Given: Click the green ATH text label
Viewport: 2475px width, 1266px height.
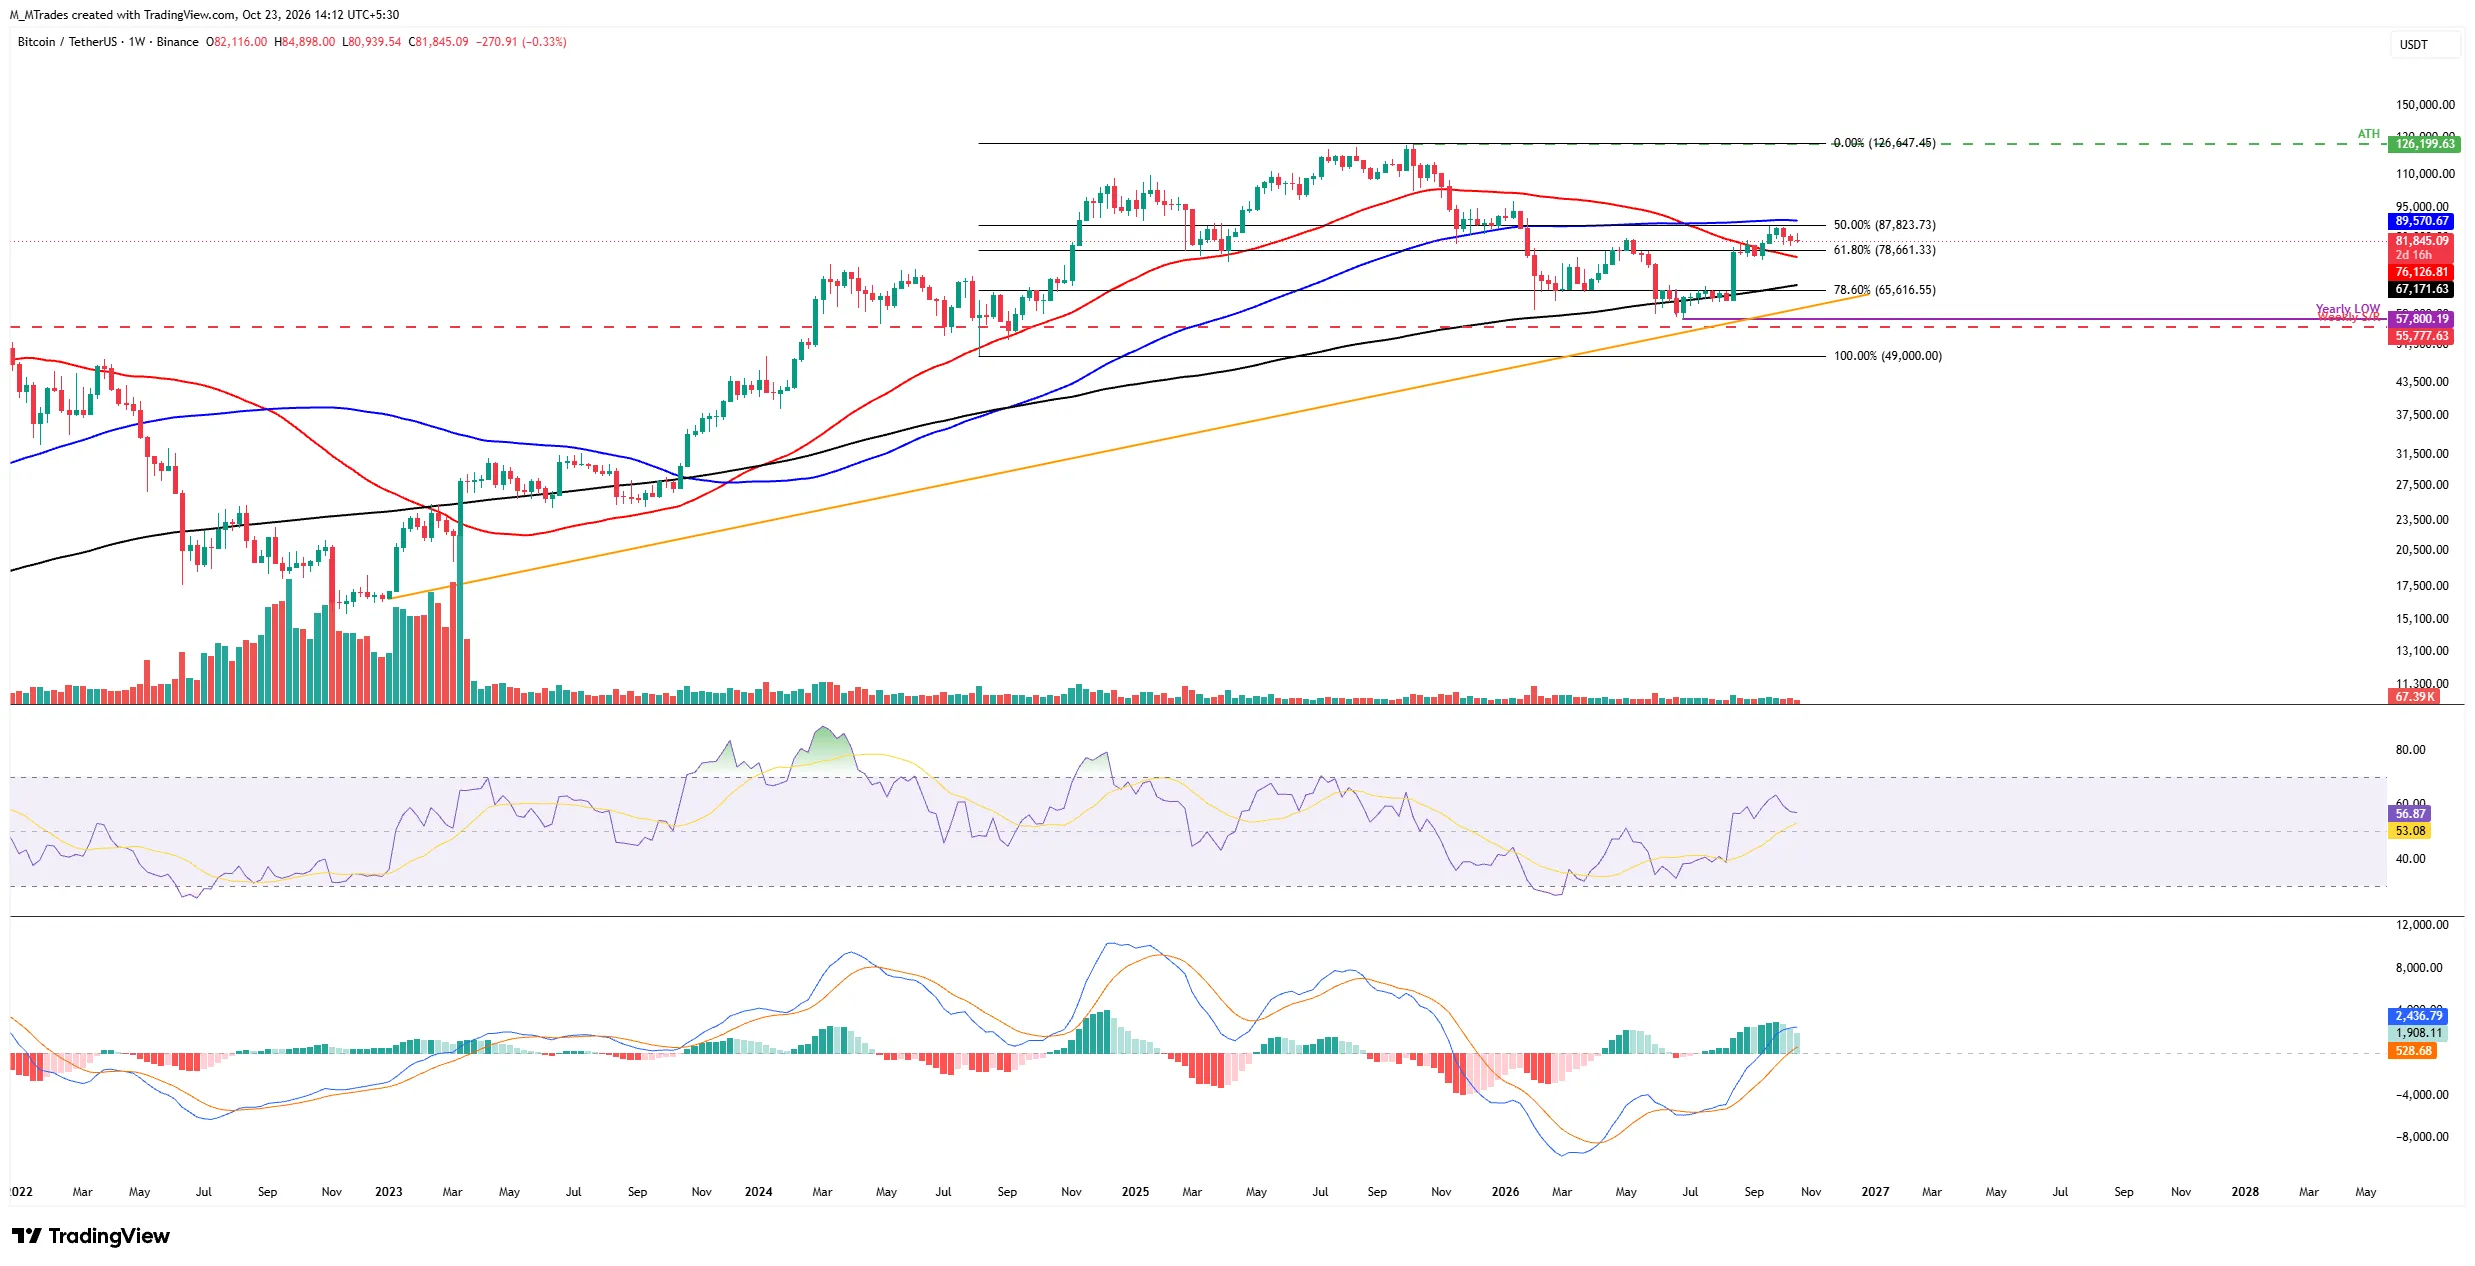Looking at the screenshot, I should click(2368, 134).
